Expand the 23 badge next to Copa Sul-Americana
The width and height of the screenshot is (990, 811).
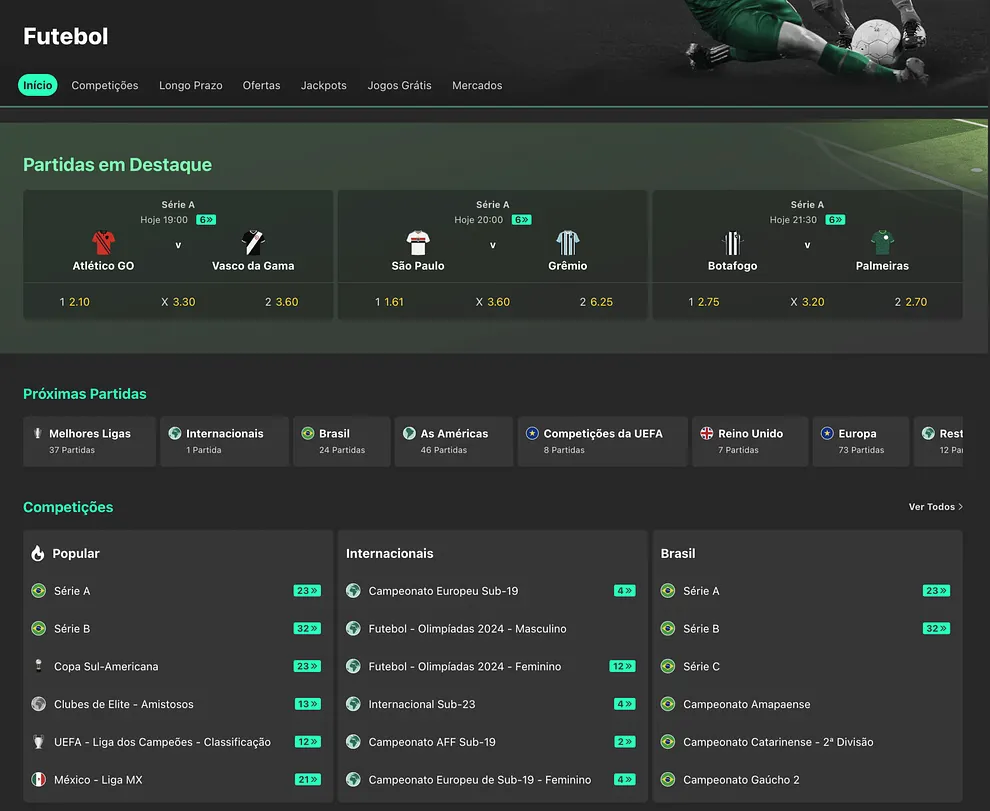307,666
